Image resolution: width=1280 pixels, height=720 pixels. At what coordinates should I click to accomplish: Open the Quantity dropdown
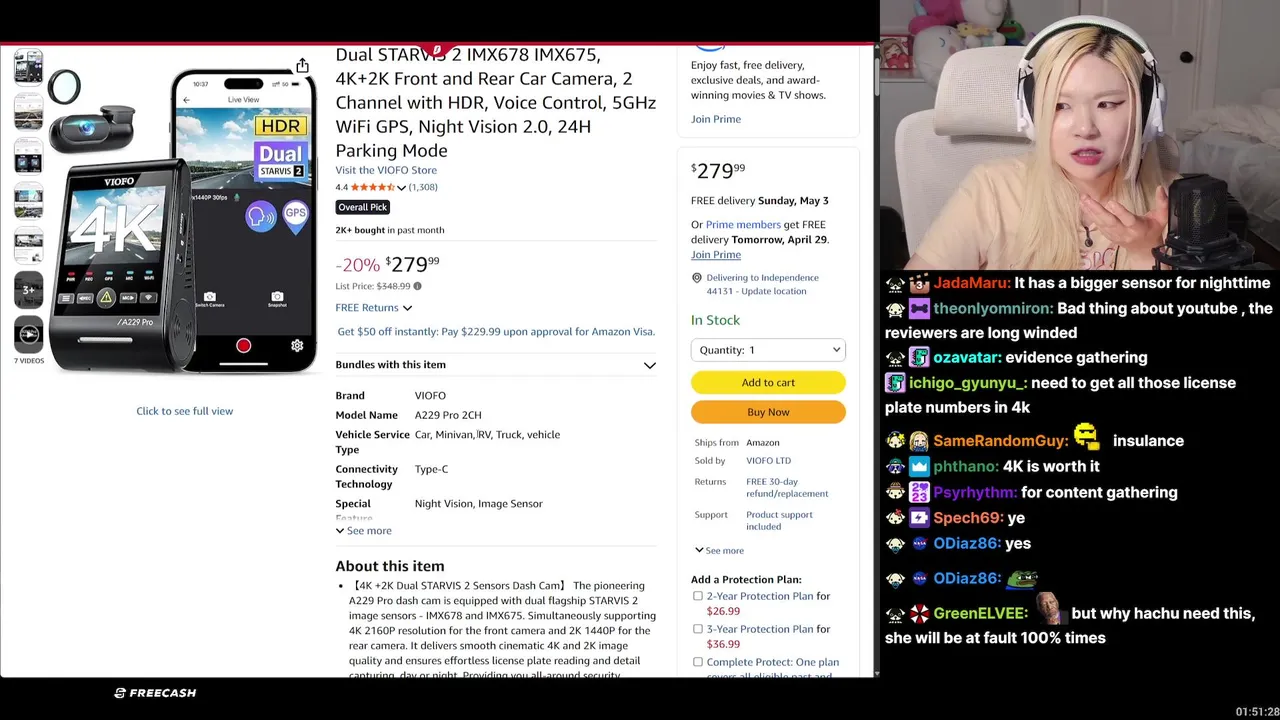768,350
